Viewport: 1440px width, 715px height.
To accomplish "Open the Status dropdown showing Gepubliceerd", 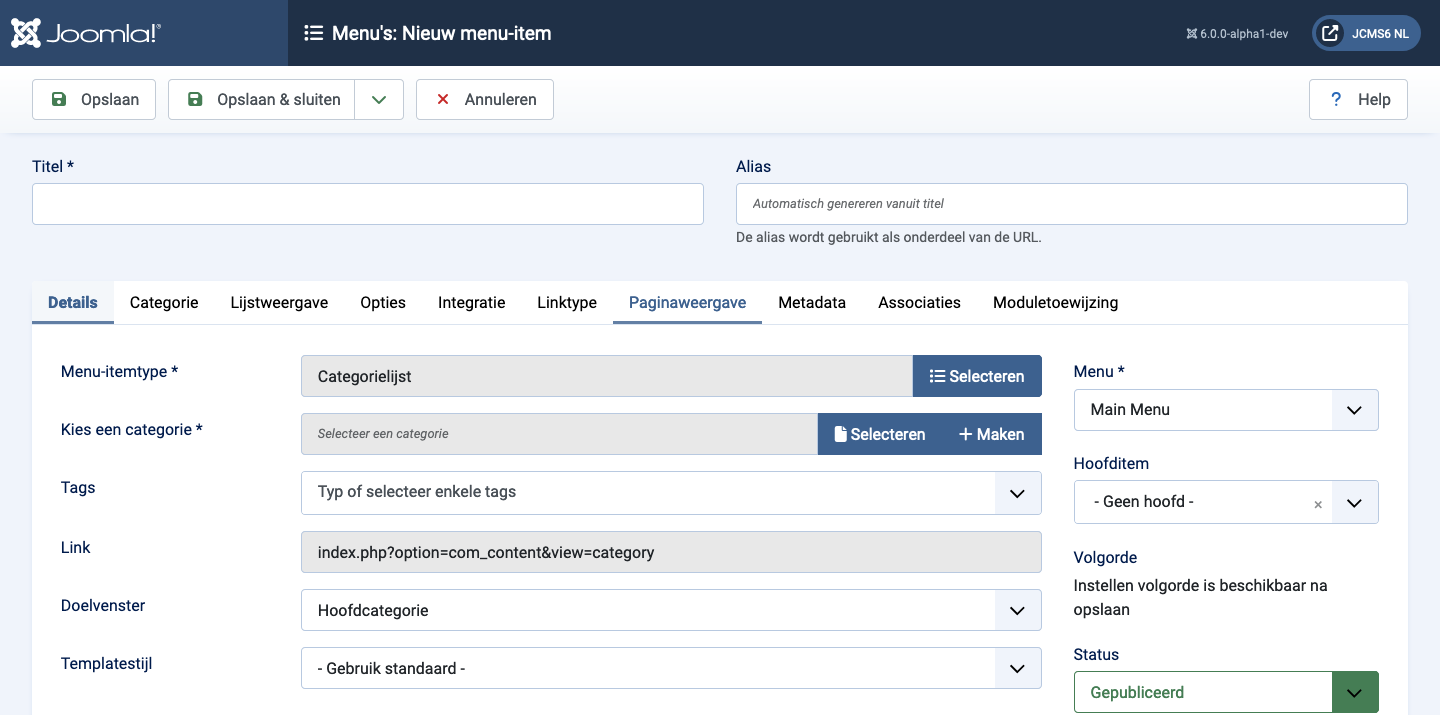I will tap(1226, 692).
